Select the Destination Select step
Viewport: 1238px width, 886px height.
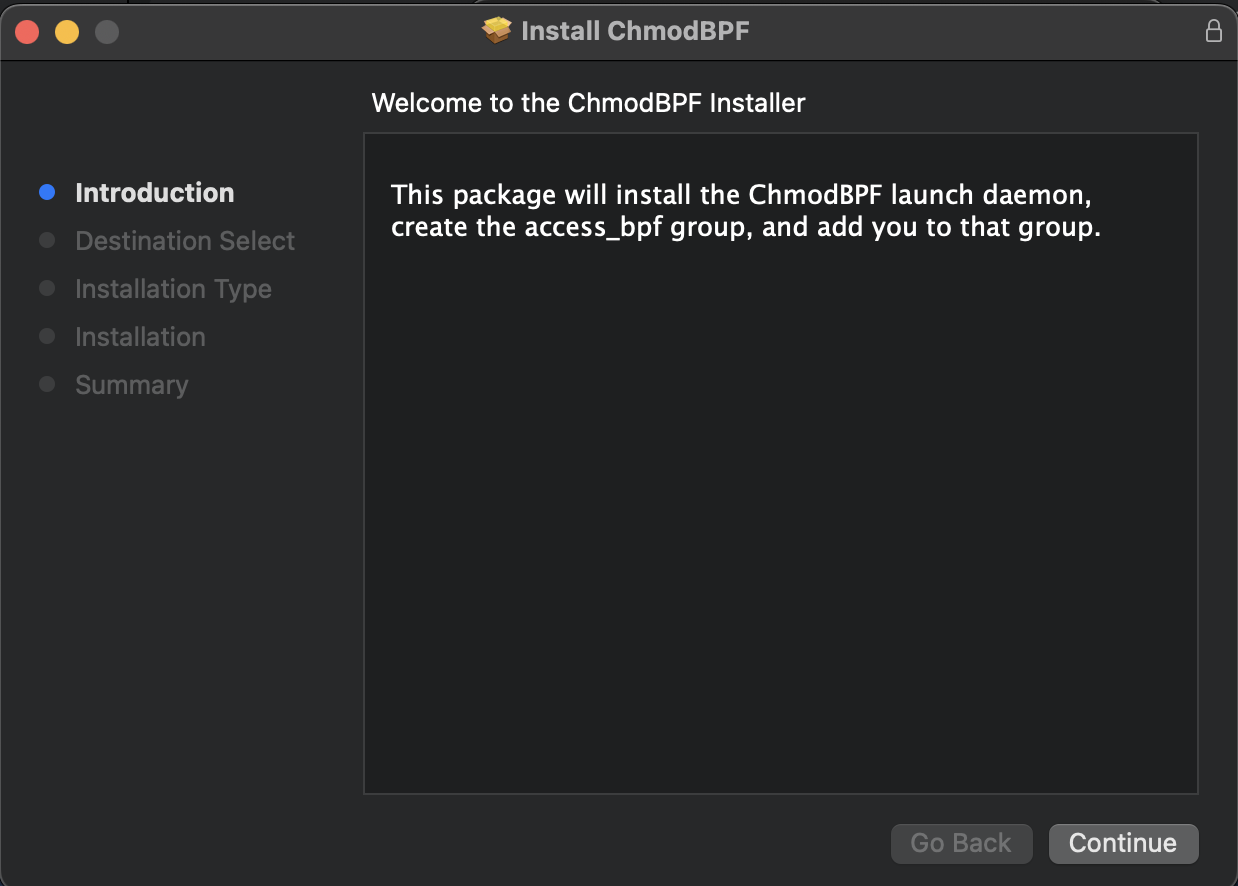pyautogui.click(x=185, y=241)
